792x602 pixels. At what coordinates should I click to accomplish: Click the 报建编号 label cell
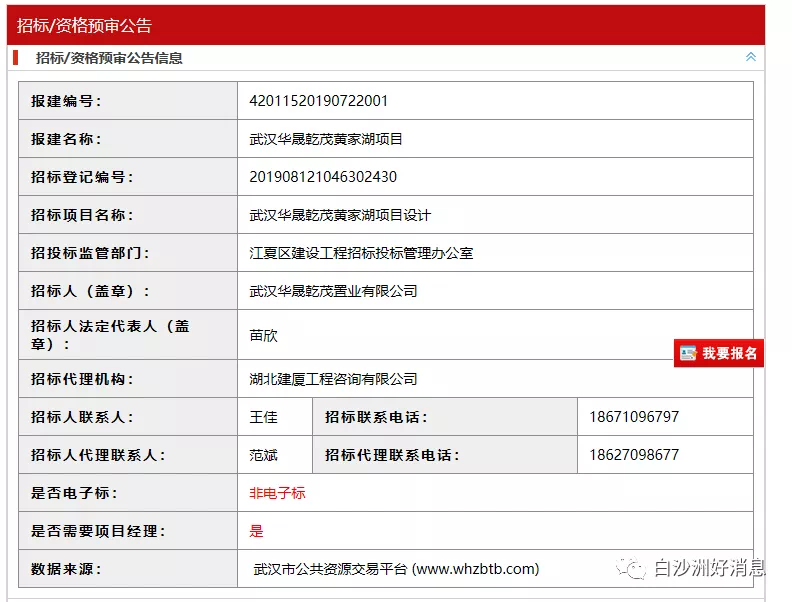[128, 101]
